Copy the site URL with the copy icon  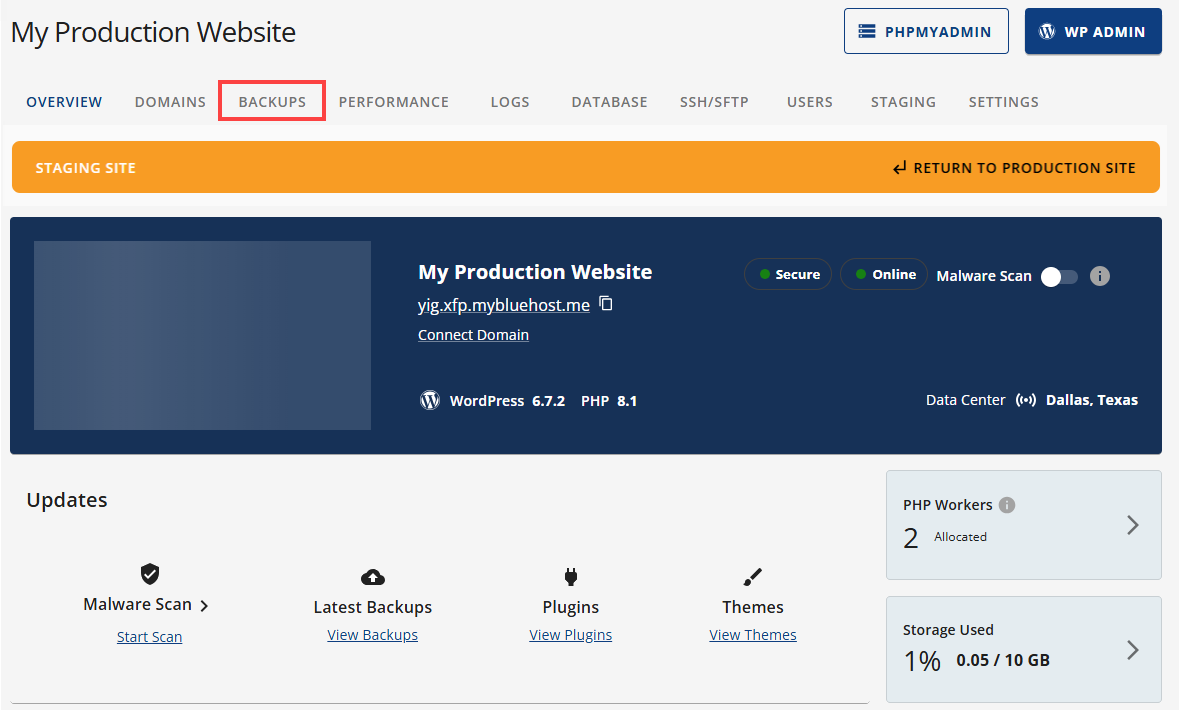pyautogui.click(x=605, y=304)
